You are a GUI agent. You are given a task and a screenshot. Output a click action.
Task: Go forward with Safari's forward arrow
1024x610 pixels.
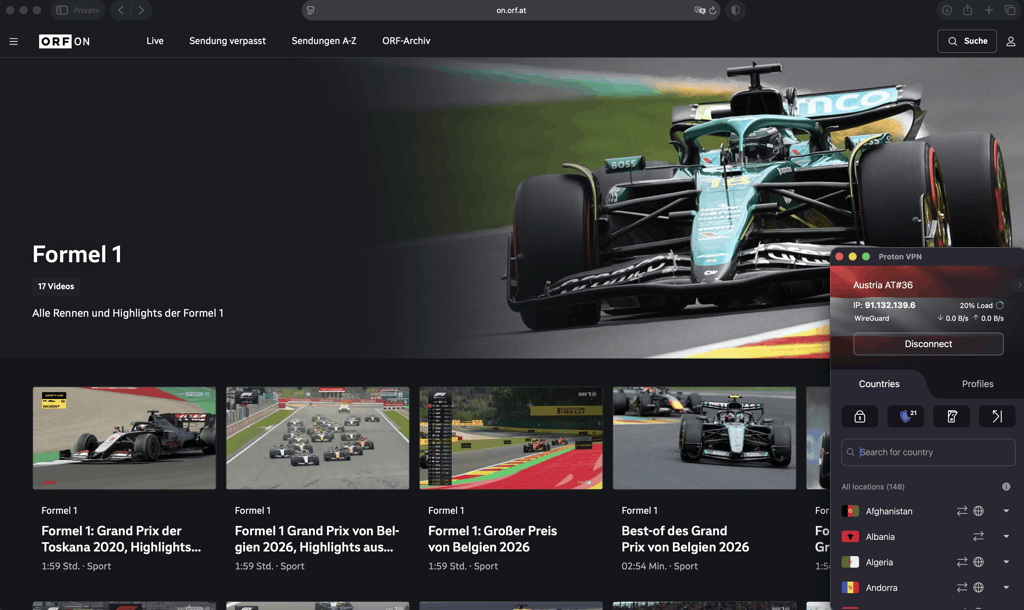(x=141, y=10)
